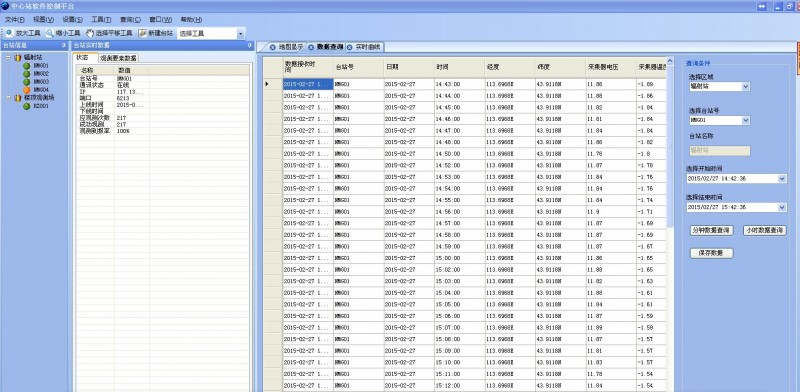Click the 台站名称 disabled text field
Viewport: 800px width, 392px height.
pyautogui.click(x=719, y=151)
